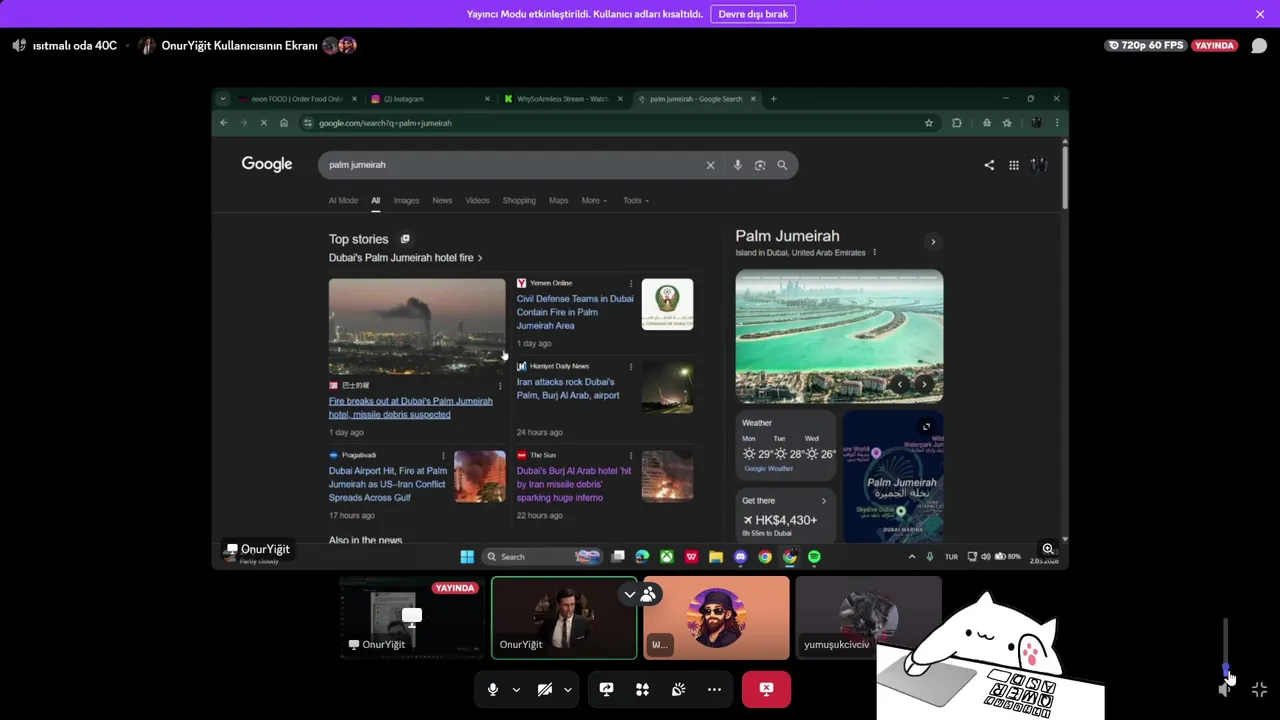Mute stream volume speaker icon
The height and width of the screenshot is (720, 1280).
[1224, 689]
